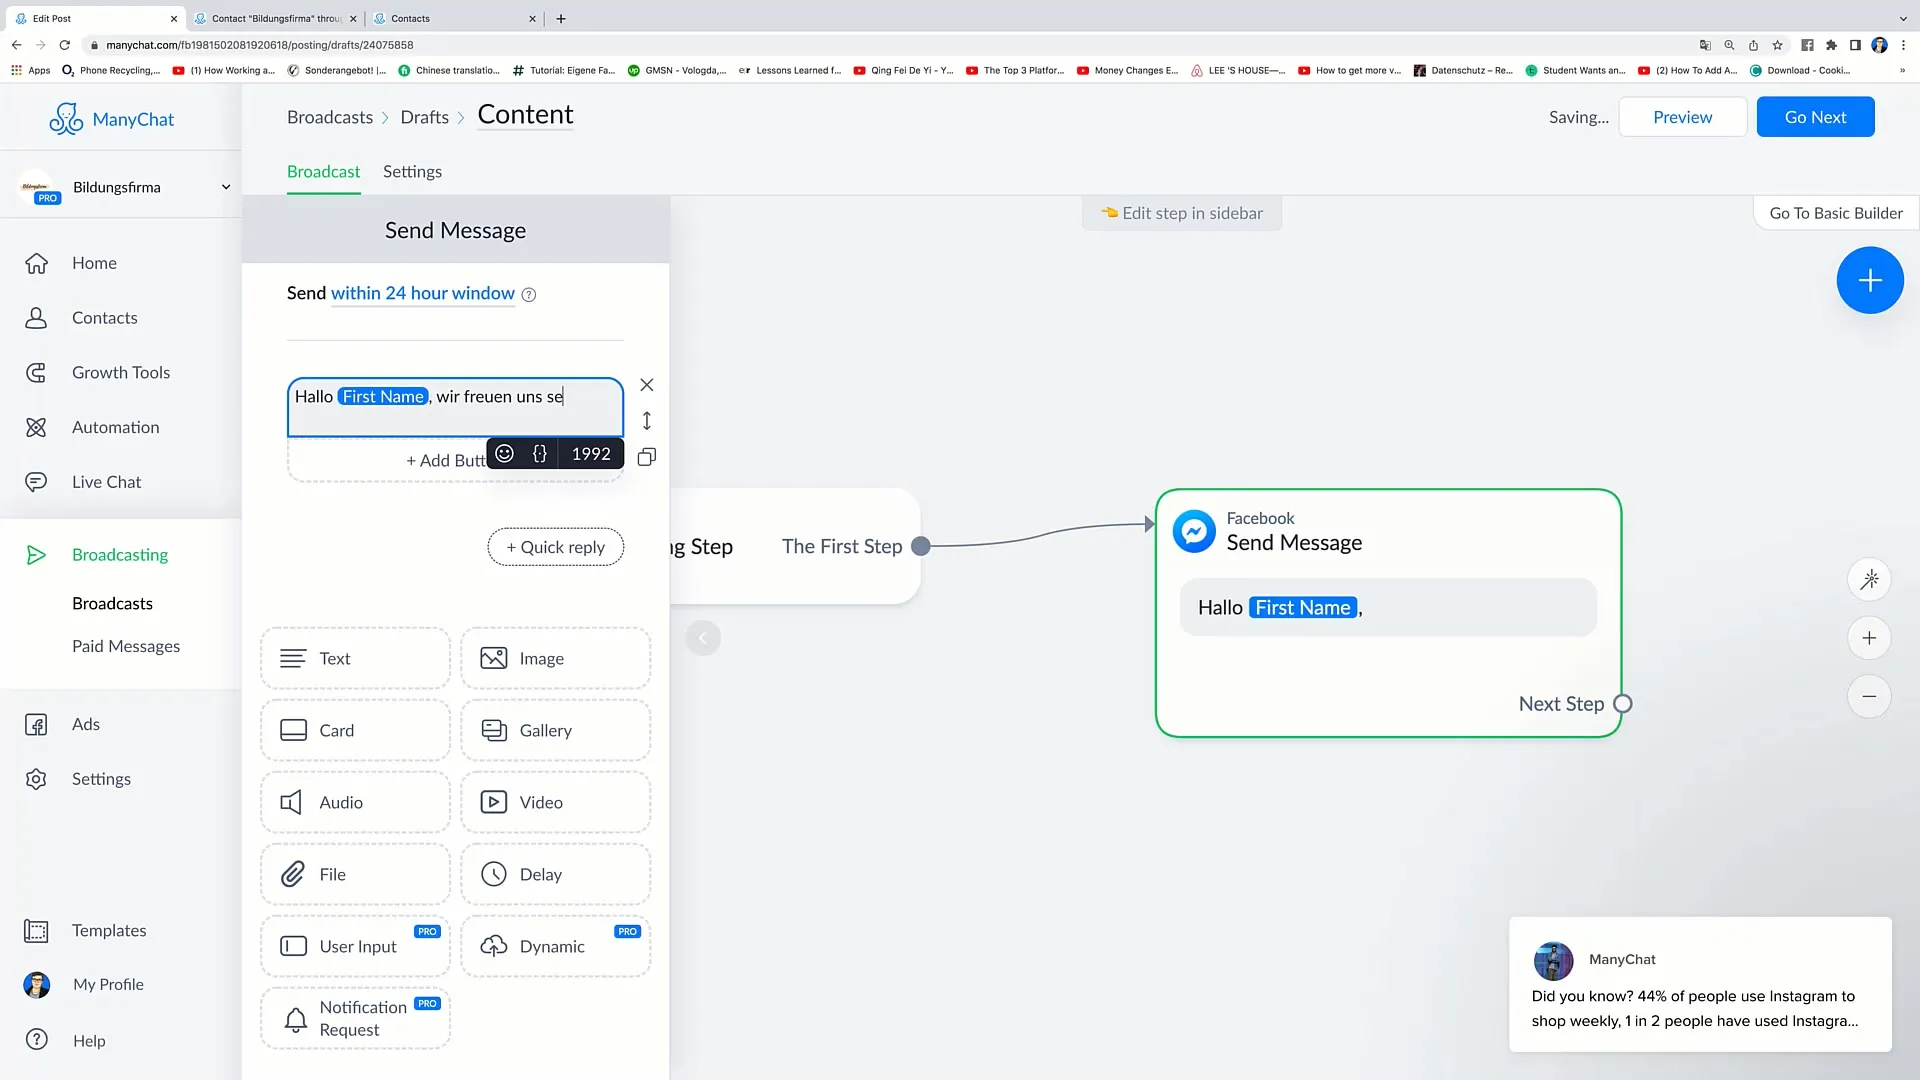
Task: Add a Card block
Action: tap(355, 730)
